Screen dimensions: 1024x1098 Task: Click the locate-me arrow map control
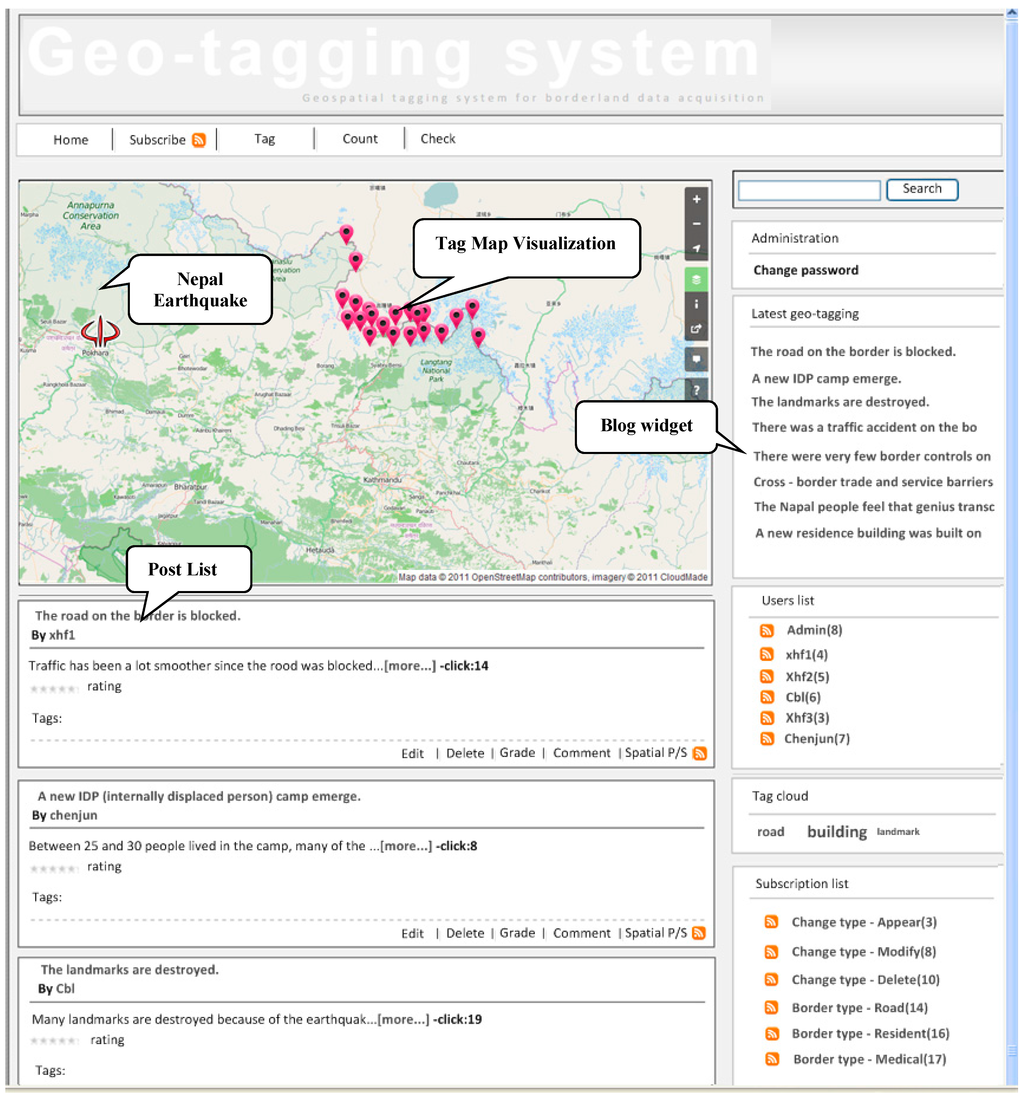[697, 249]
